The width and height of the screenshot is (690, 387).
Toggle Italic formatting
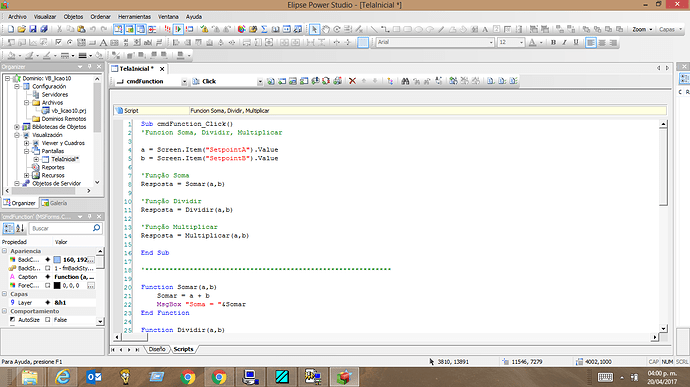[564, 42]
